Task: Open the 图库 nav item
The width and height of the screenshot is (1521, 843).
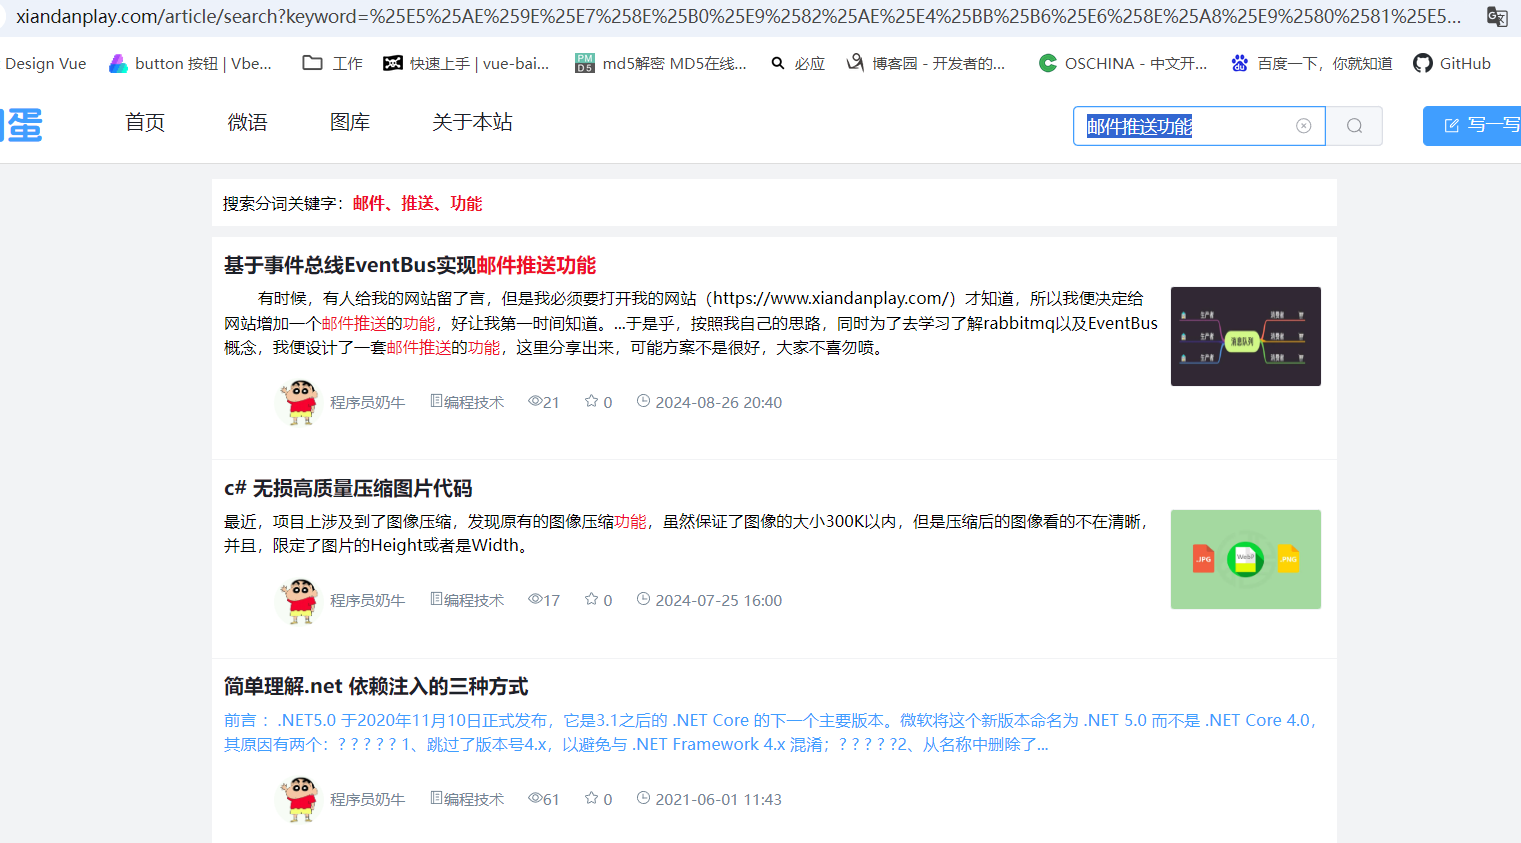Action: (x=350, y=122)
